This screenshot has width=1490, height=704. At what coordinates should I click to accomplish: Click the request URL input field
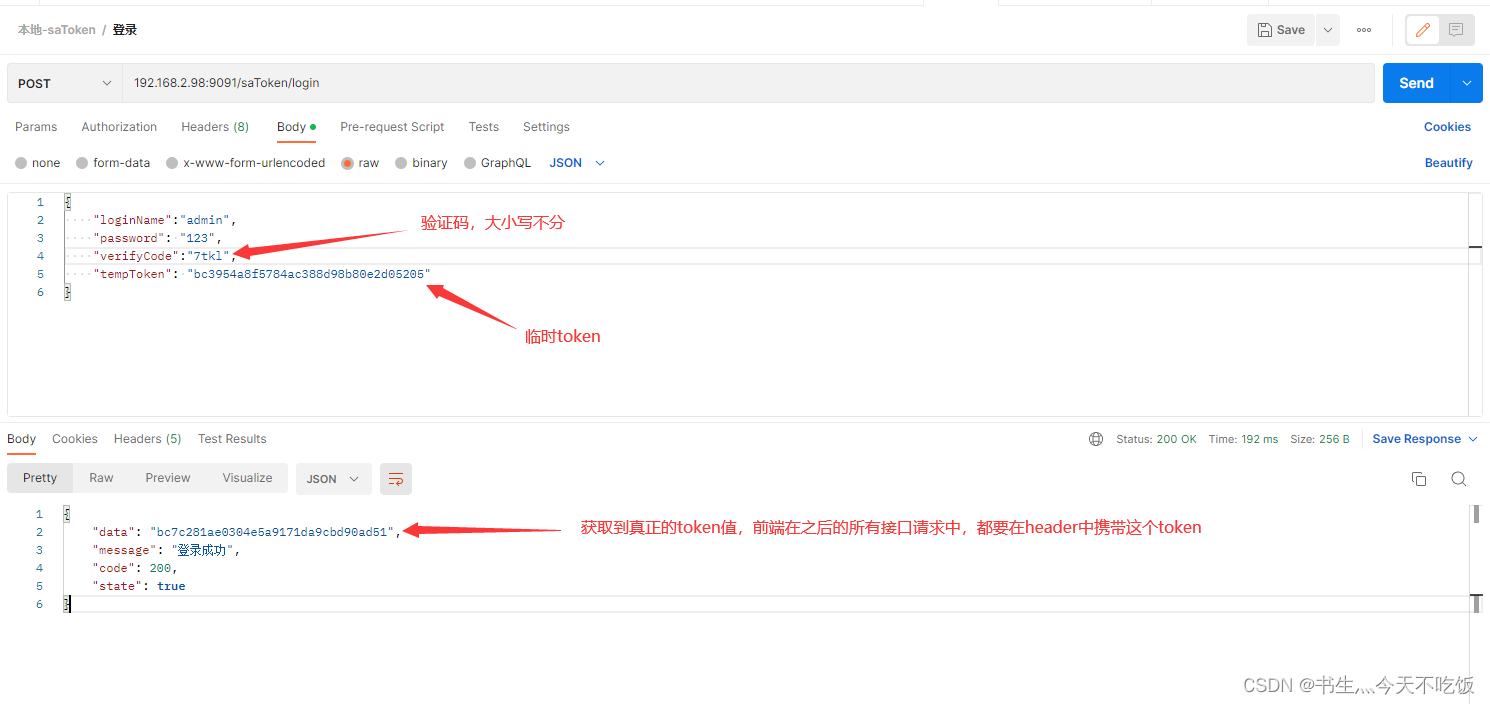coord(500,82)
